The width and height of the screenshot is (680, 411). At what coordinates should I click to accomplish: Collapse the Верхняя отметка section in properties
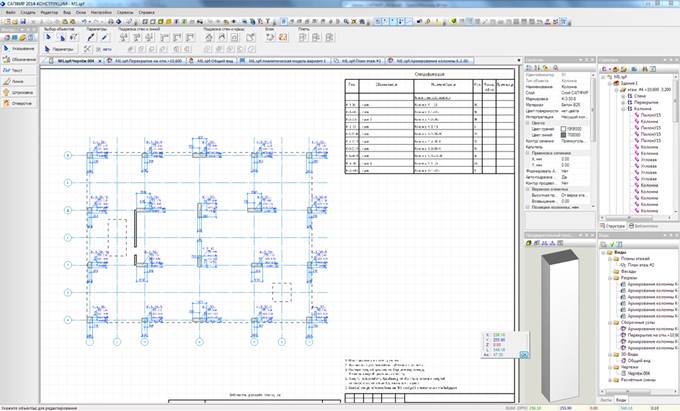pos(528,189)
